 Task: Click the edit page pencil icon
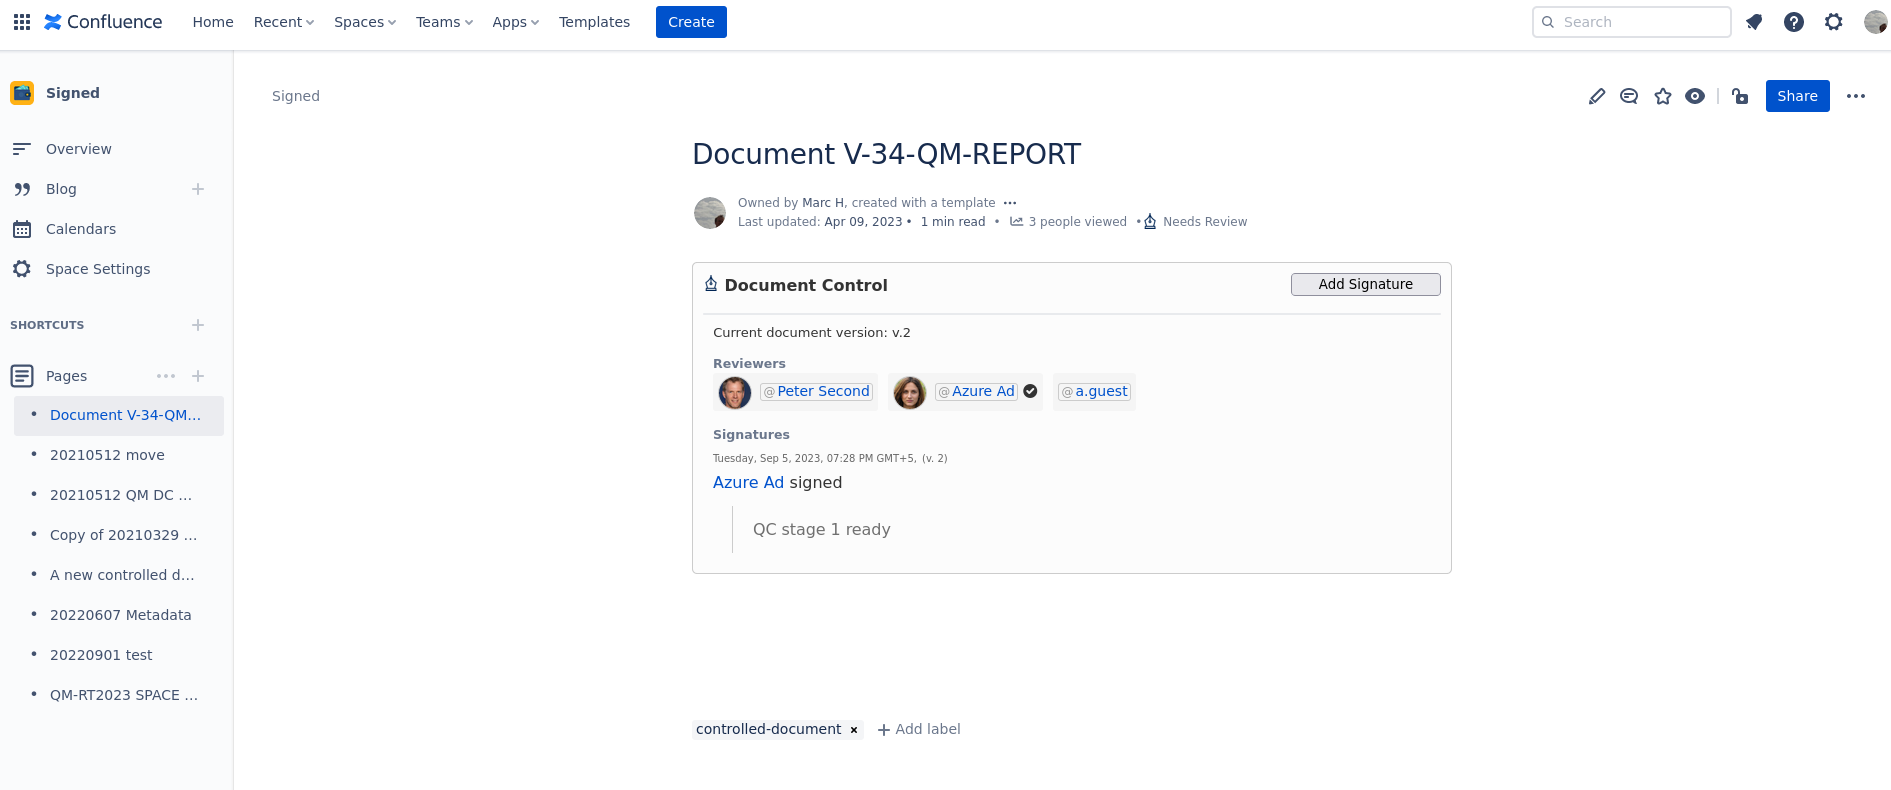click(1597, 96)
